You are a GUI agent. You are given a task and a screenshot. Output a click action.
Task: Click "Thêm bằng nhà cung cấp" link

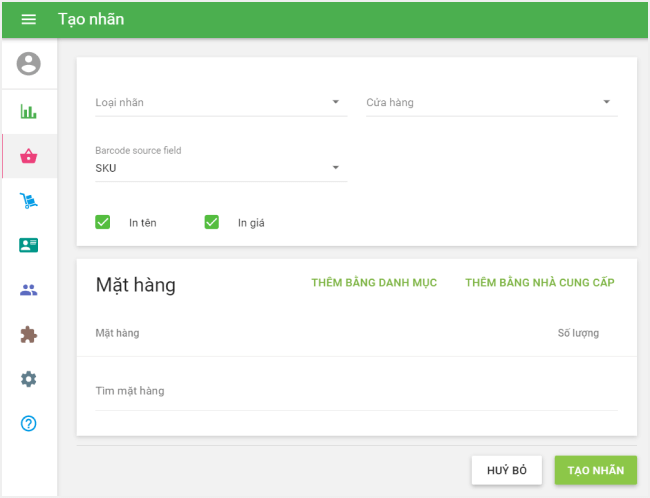pos(539,283)
